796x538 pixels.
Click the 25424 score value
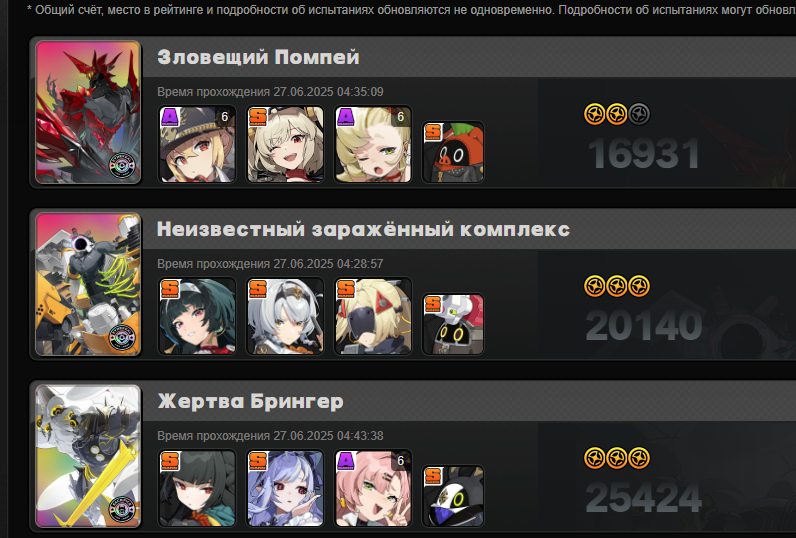click(644, 498)
